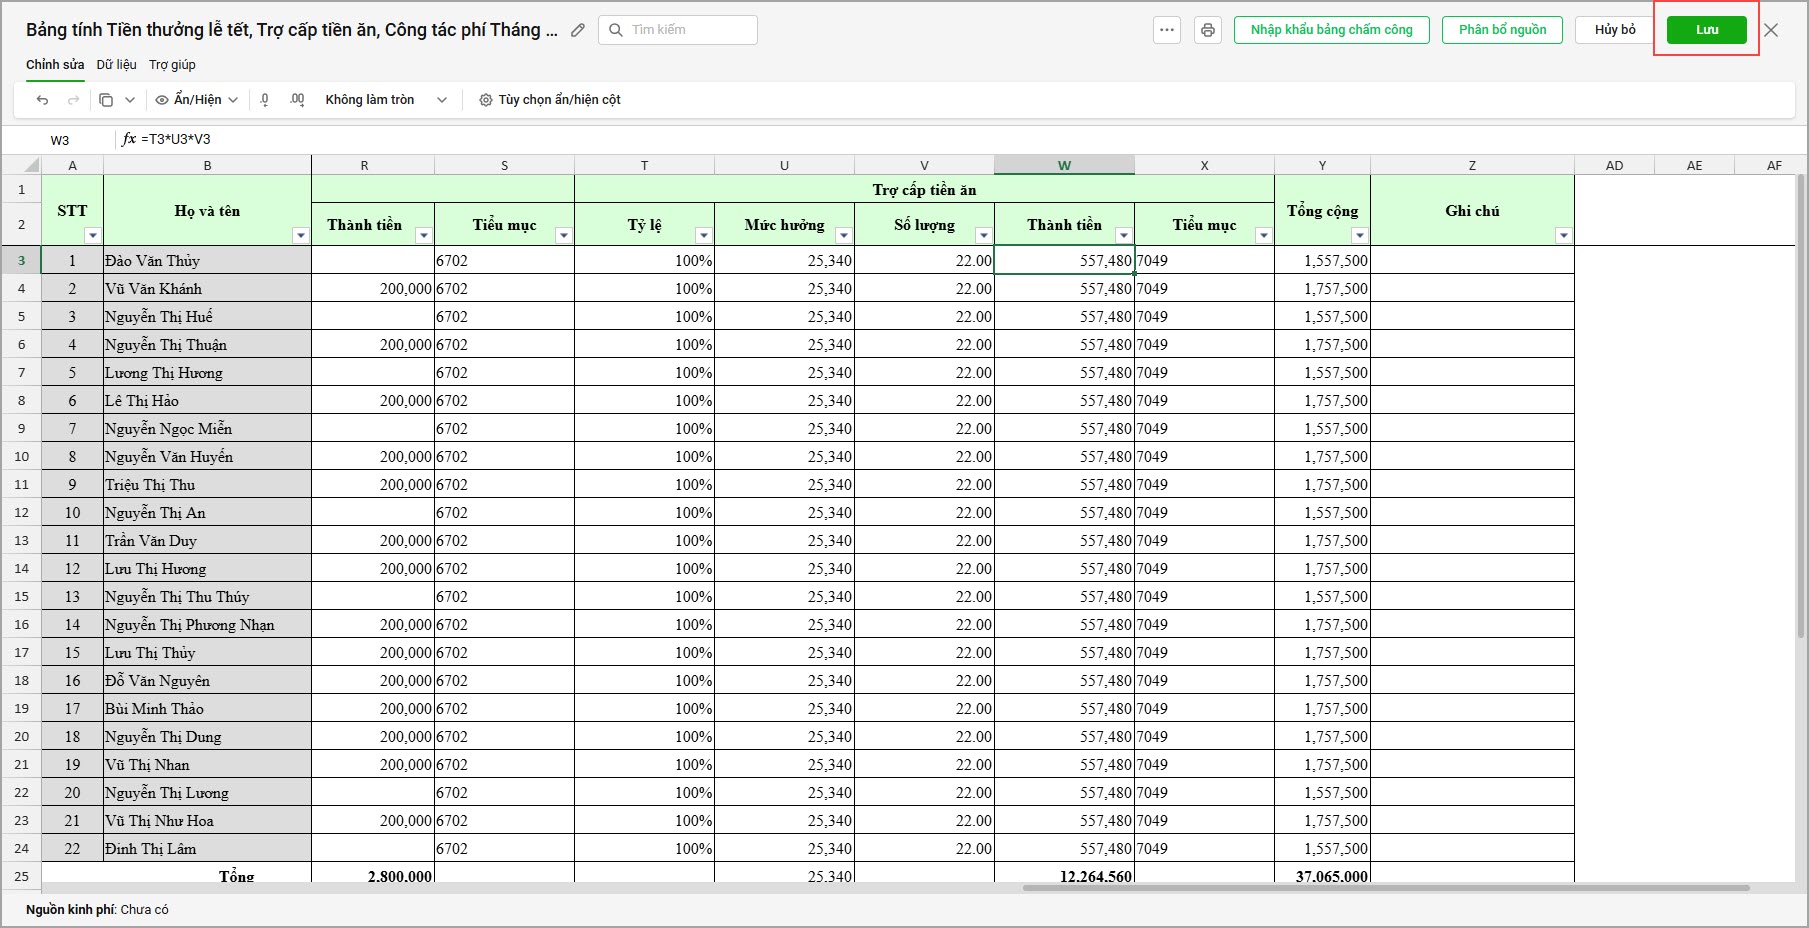
Task: Click the green Lưu save button
Action: 1707,30
